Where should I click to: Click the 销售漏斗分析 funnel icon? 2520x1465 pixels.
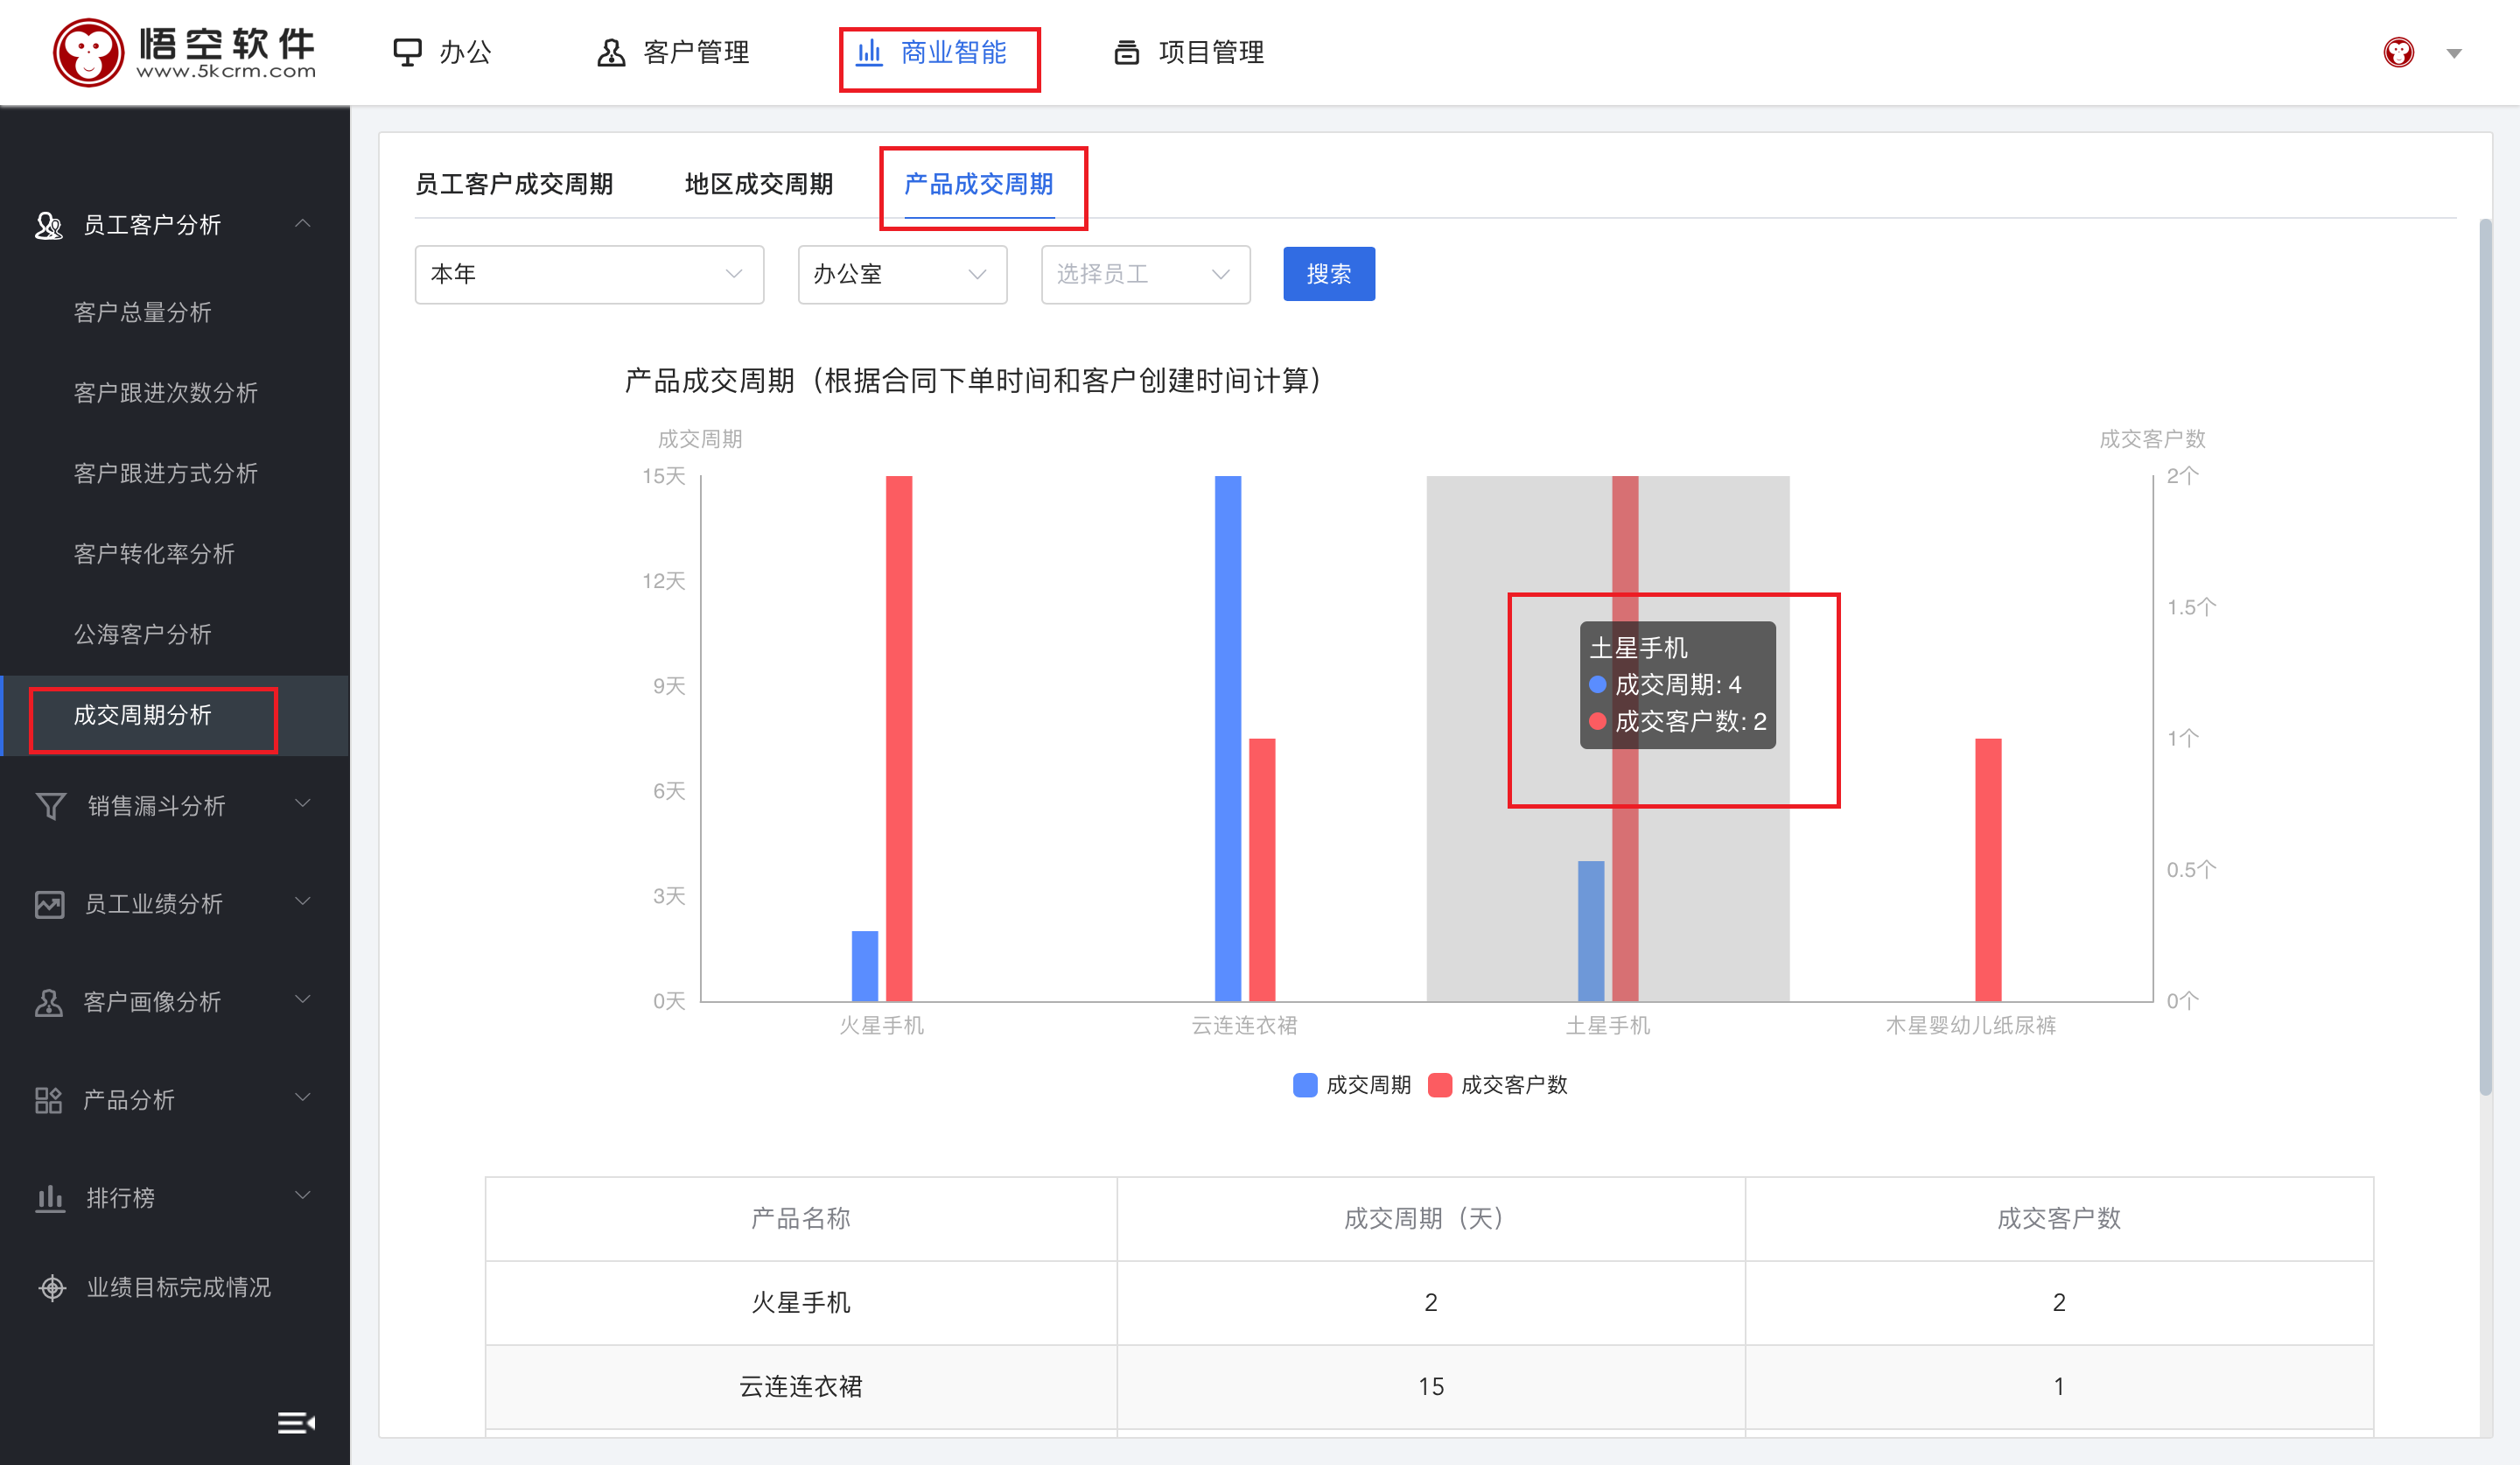click(x=50, y=805)
